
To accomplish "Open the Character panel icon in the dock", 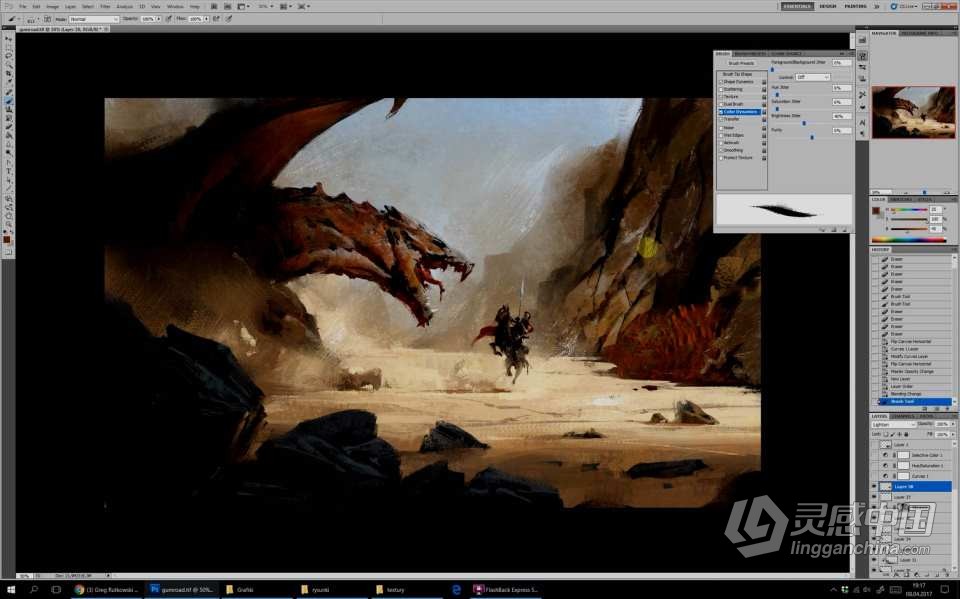I will pyautogui.click(x=862, y=122).
